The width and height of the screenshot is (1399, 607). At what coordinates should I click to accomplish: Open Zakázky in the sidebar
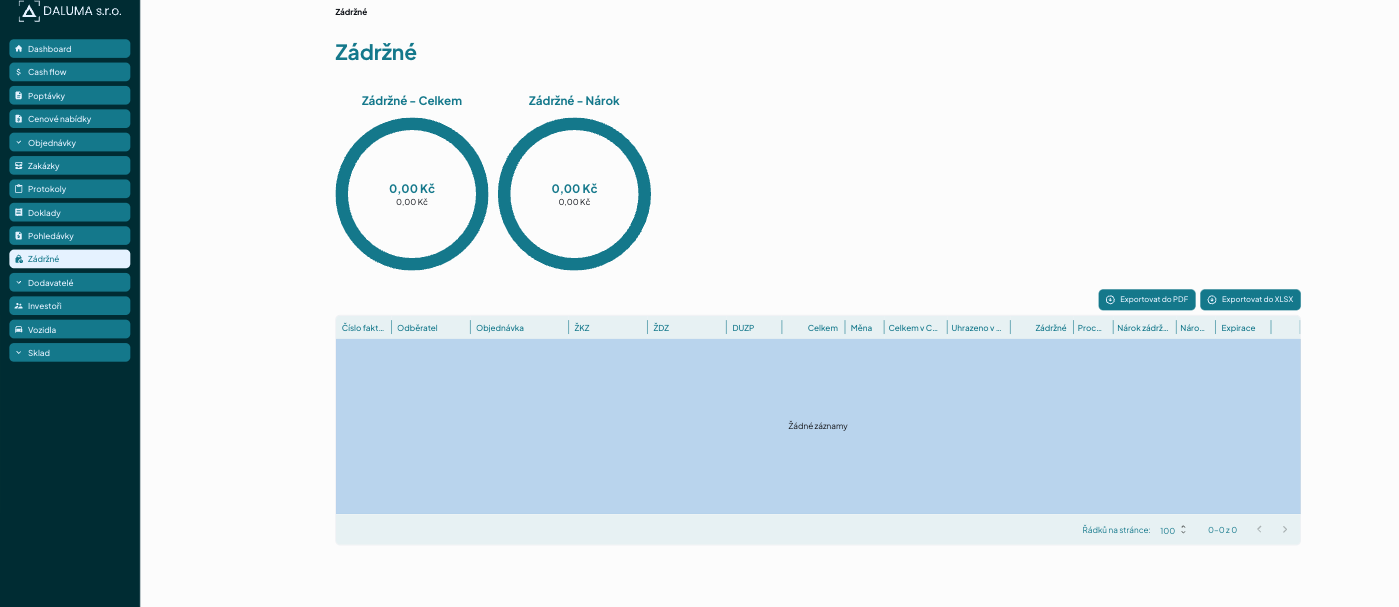[x=70, y=166]
